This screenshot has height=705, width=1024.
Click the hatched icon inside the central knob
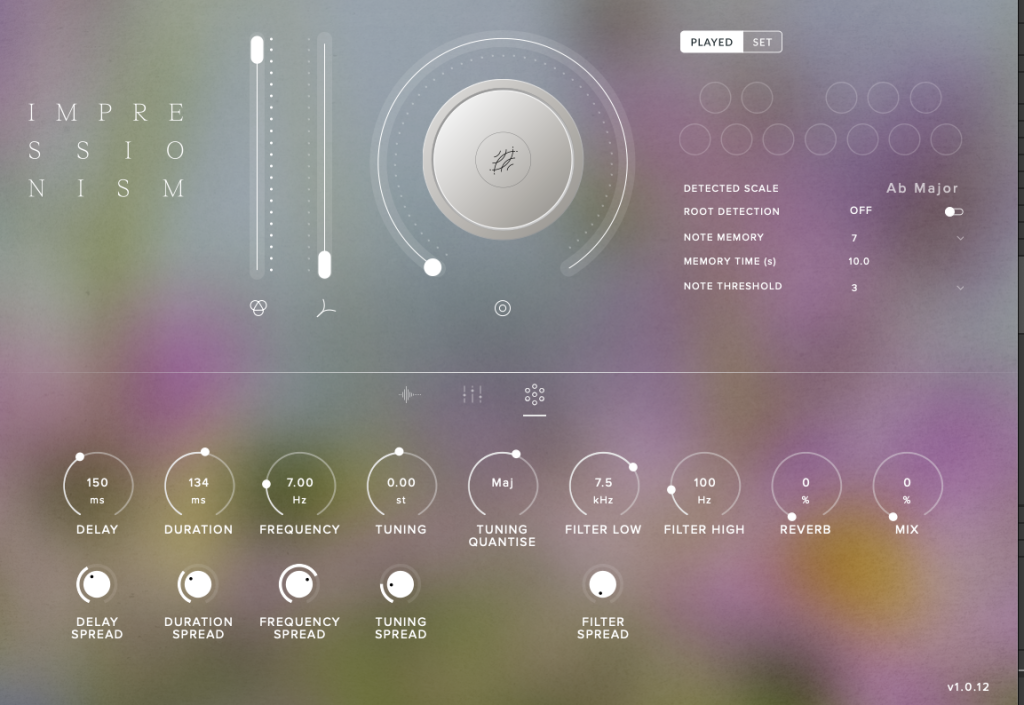point(502,162)
